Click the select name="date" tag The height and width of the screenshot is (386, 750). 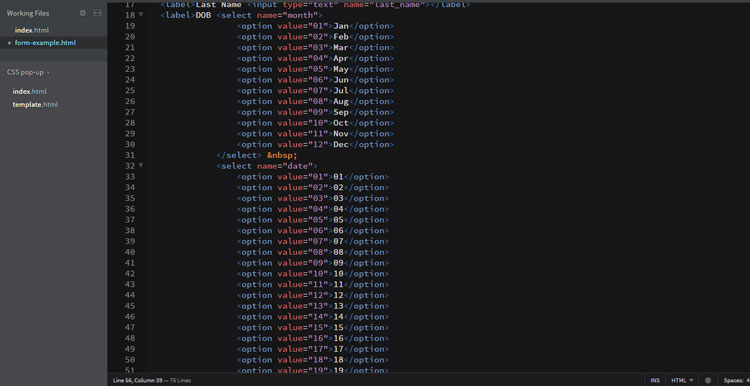coord(266,166)
